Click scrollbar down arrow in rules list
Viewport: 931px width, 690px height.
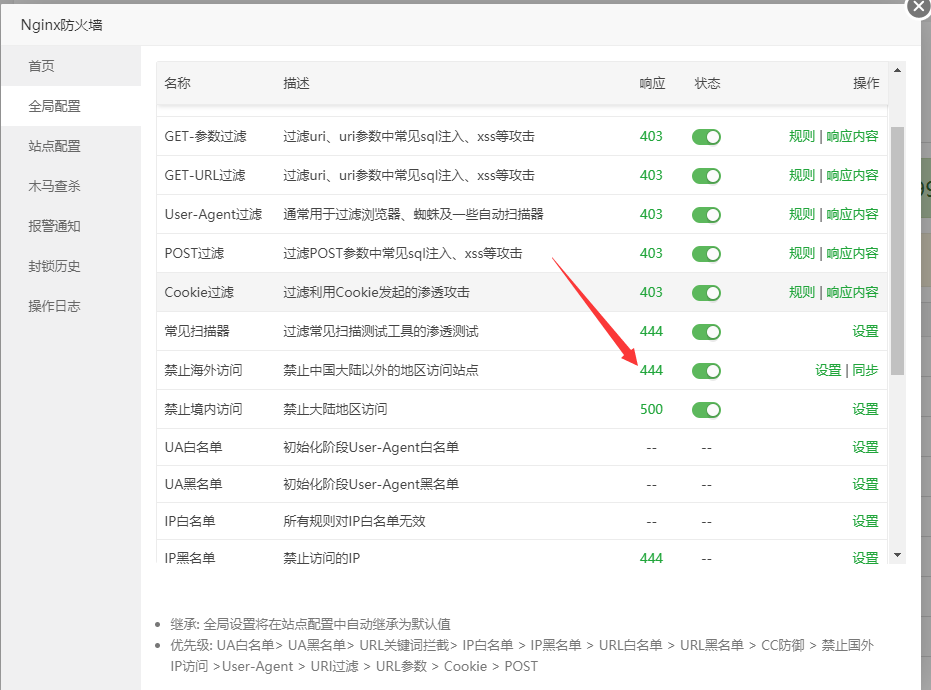click(x=897, y=555)
